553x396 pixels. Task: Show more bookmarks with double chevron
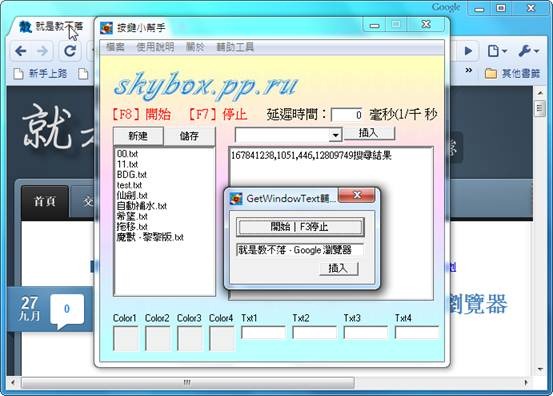(468, 70)
